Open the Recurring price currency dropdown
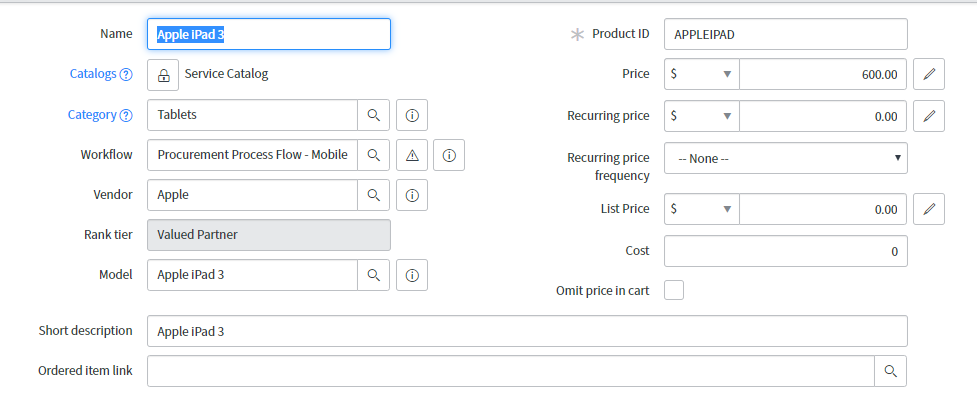The image size is (977, 395). [702, 116]
